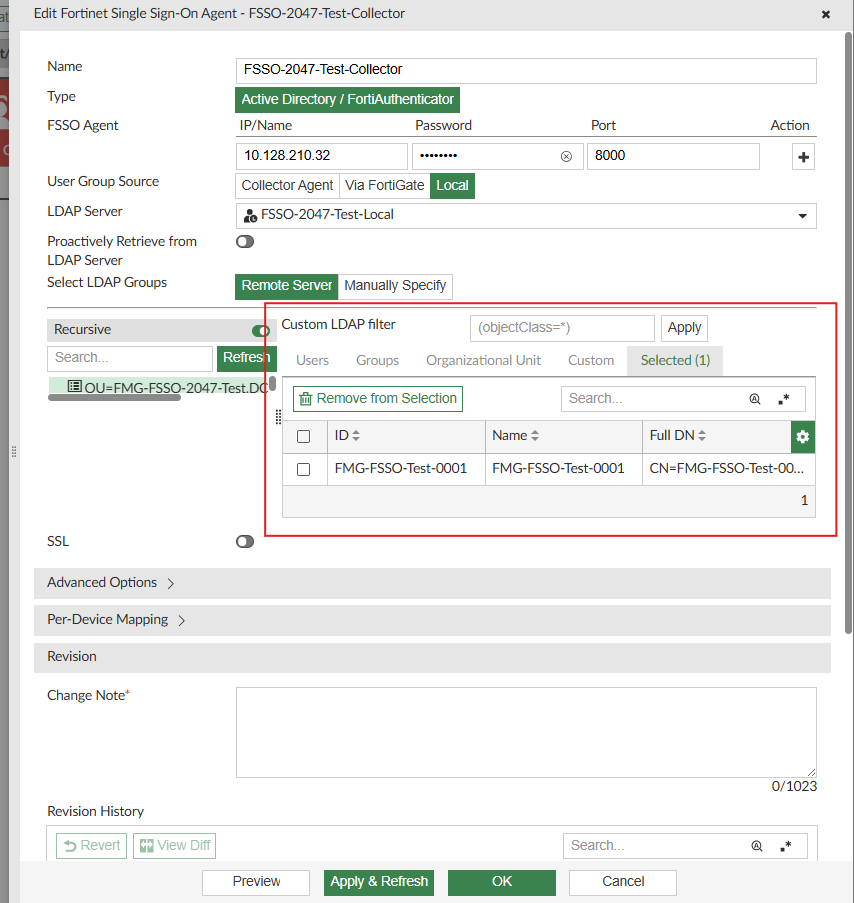Open the Selected (1) tab

(x=675, y=361)
